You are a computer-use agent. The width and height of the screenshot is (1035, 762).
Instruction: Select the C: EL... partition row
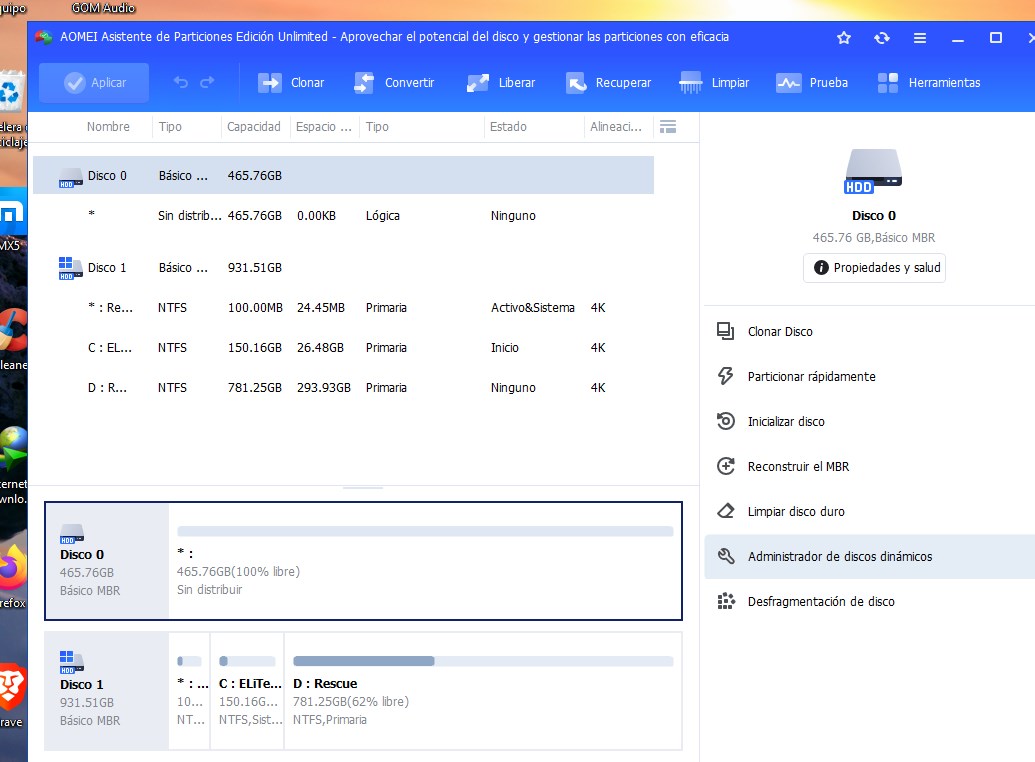click(x=343, y=347)
